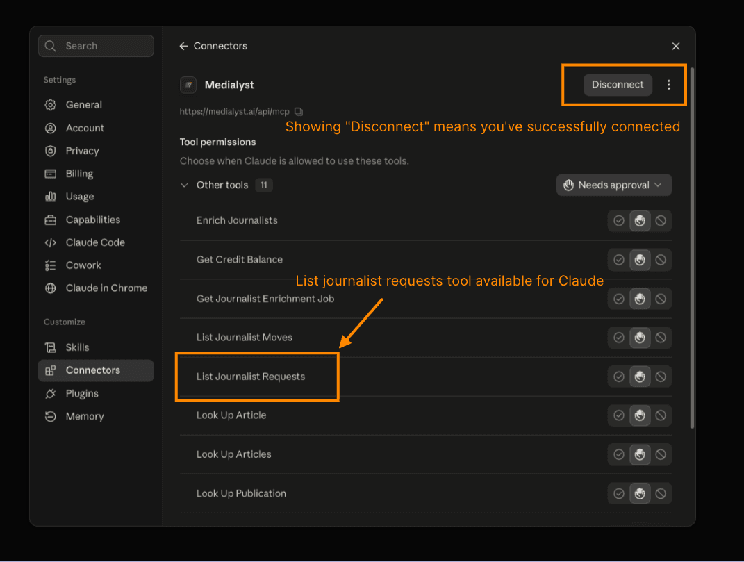Viewport: 744px width, 562px height.
Task: Click the tool list vertical scrollbar
Action: click(692, 249)
